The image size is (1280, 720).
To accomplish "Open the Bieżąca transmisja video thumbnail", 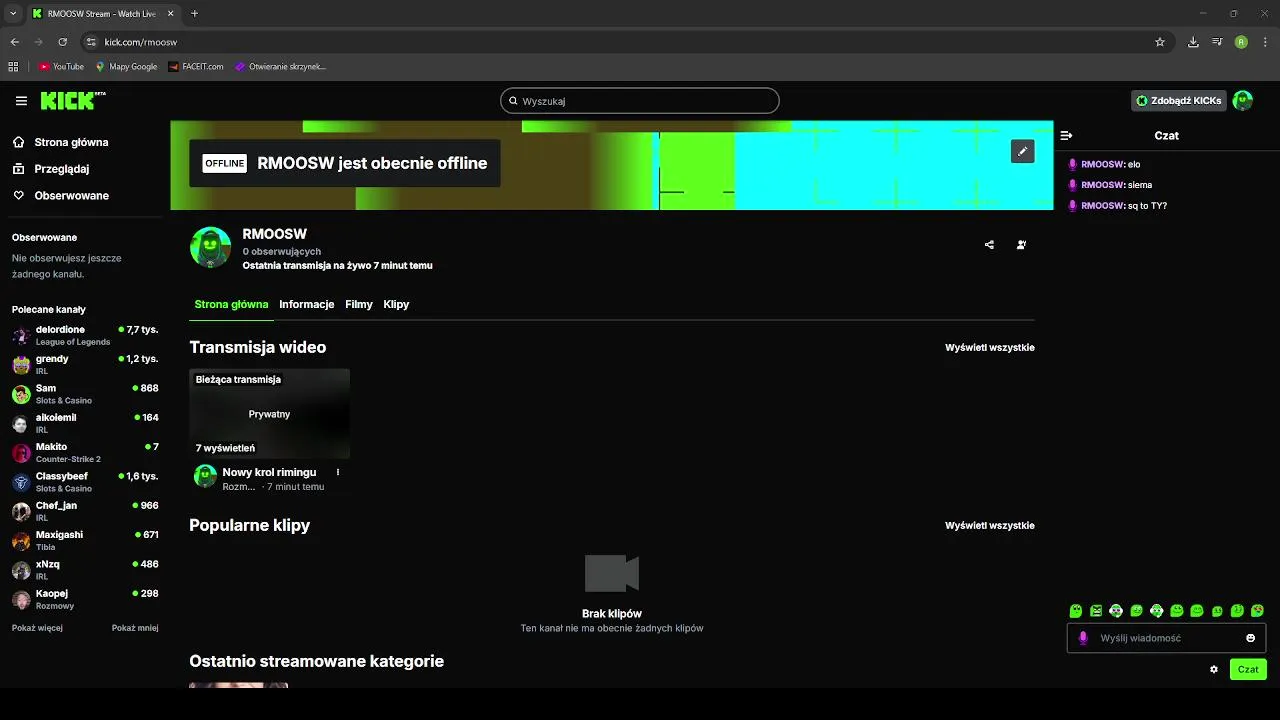I will 270,414.
